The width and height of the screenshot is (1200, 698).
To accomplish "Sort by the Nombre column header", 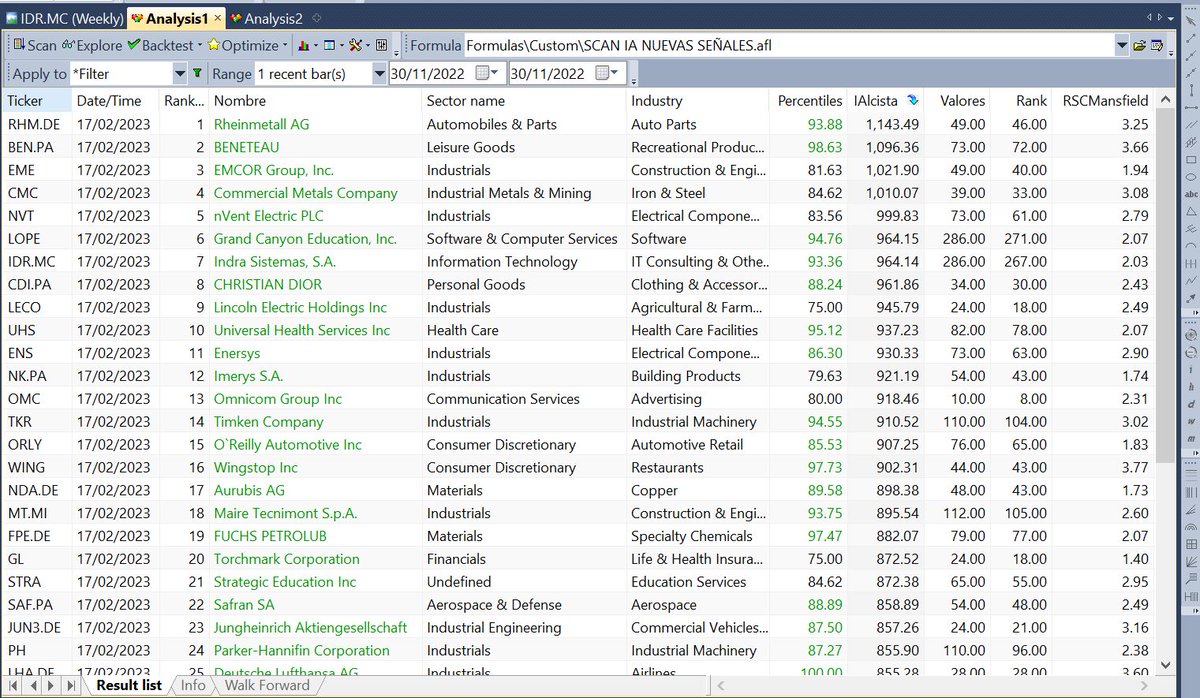I will click(314, 100).
